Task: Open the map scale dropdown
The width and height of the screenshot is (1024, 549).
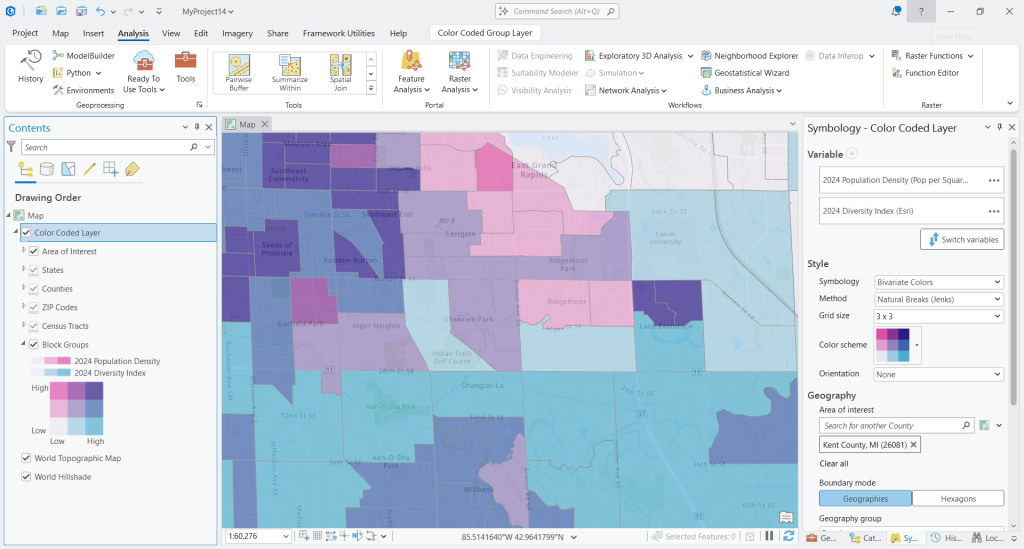Action: tap(285, 537)
